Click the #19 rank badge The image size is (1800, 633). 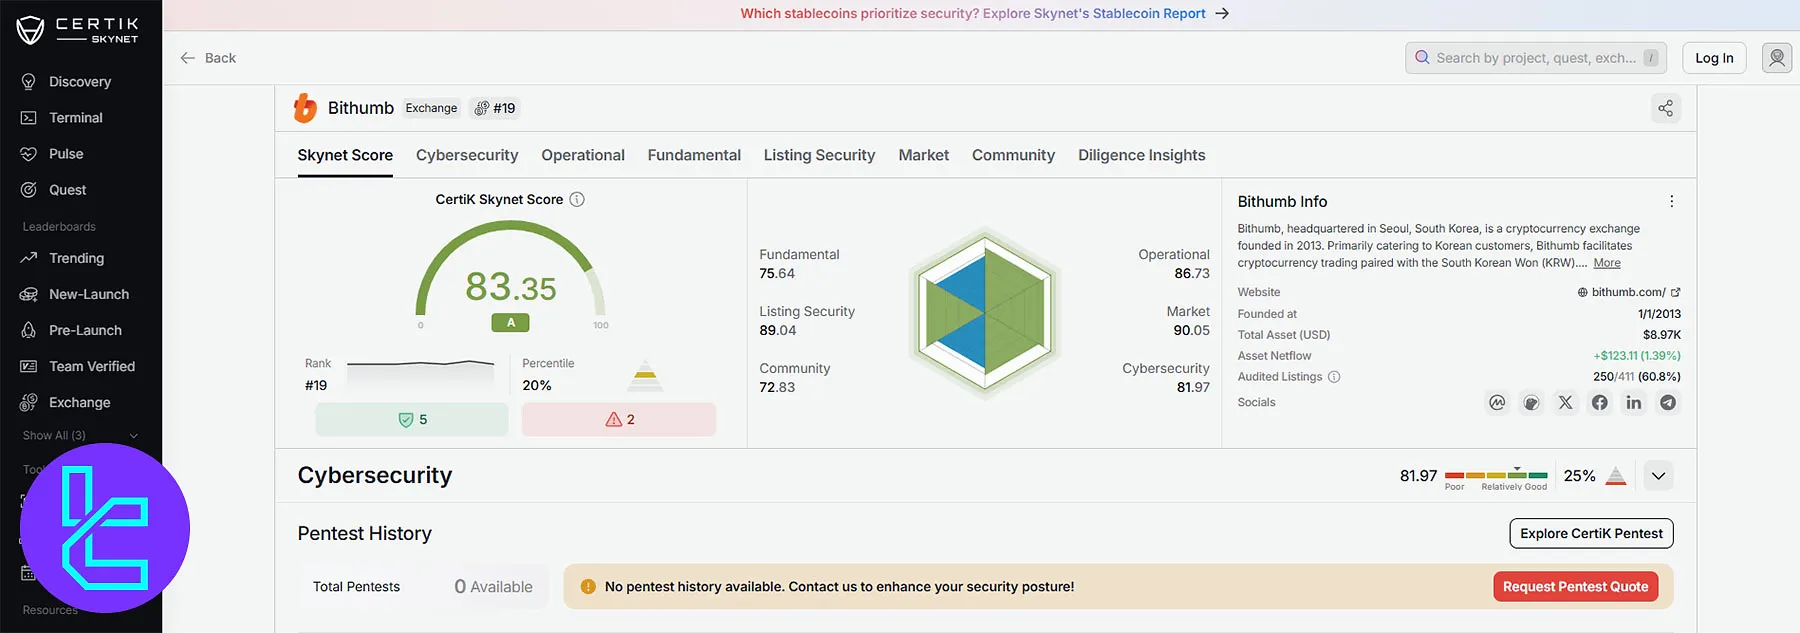[495, 108]
